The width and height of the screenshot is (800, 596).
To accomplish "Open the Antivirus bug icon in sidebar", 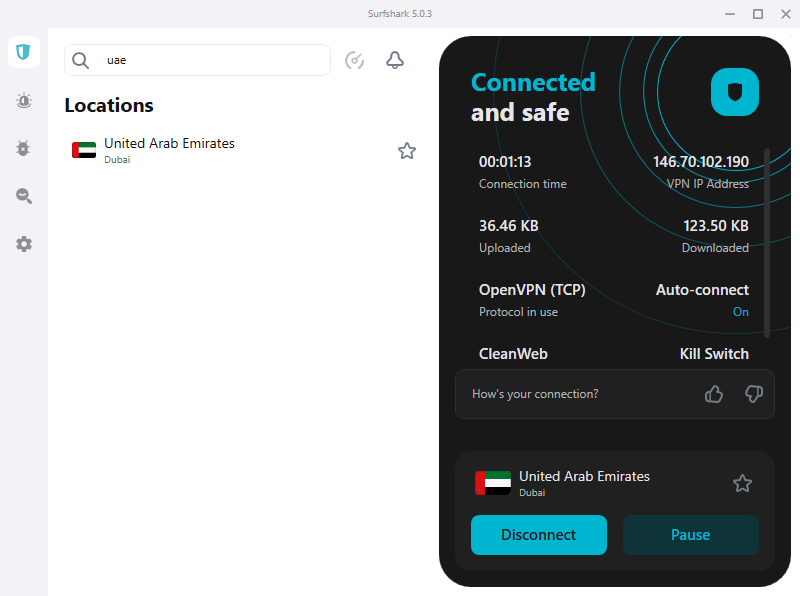I will coord(23,148).
